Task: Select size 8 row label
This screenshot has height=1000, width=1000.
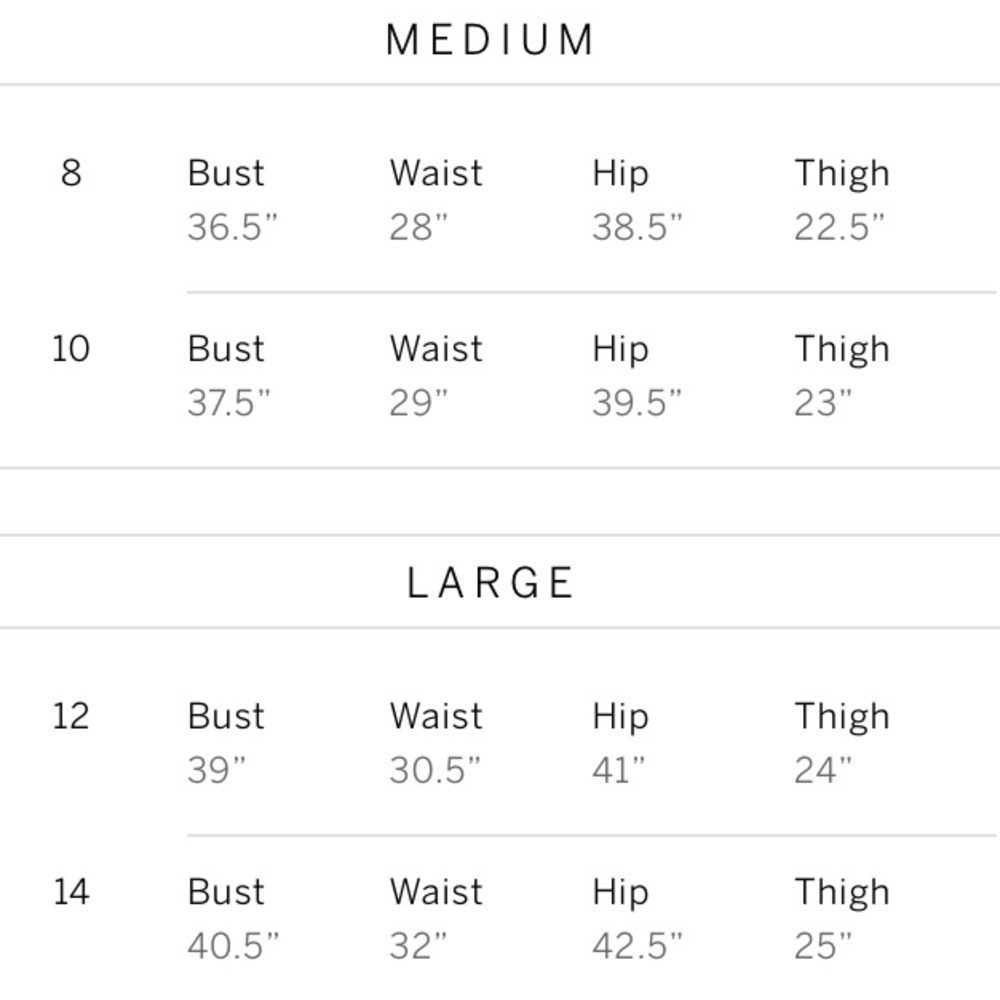Action: pos(71,173)
